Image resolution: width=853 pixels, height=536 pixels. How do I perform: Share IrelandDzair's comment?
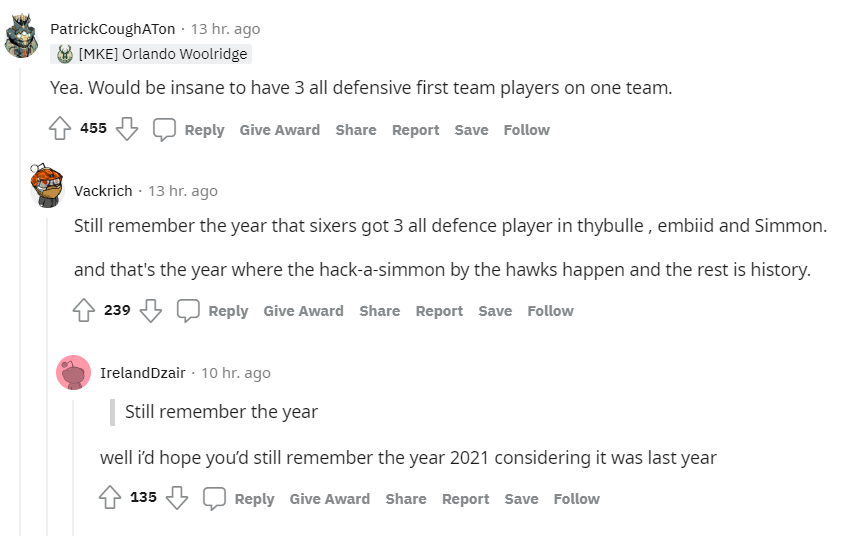(x=406, y=499)
